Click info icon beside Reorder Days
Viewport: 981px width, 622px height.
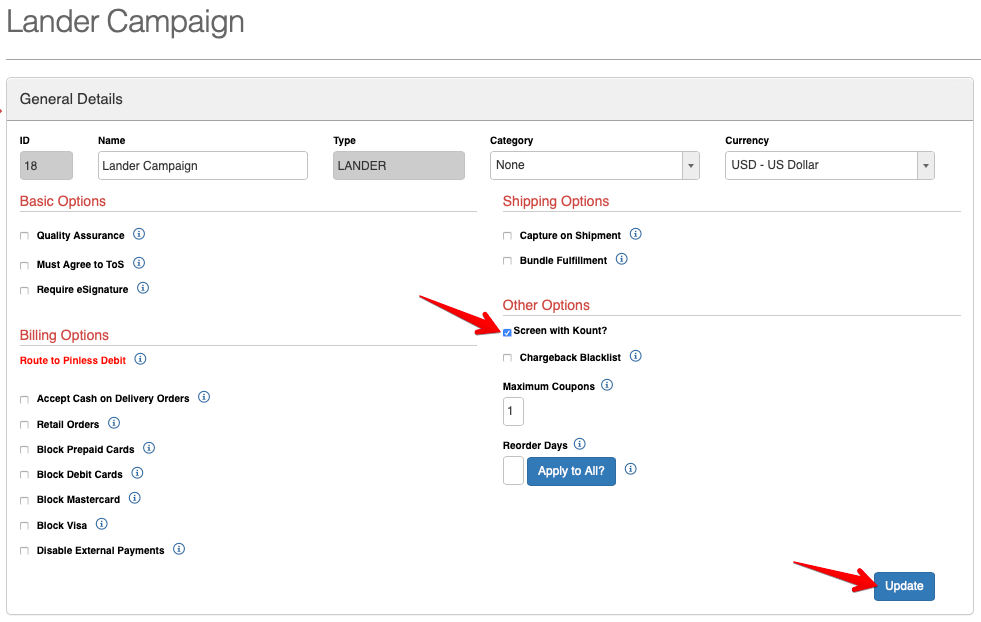point(580,445)
